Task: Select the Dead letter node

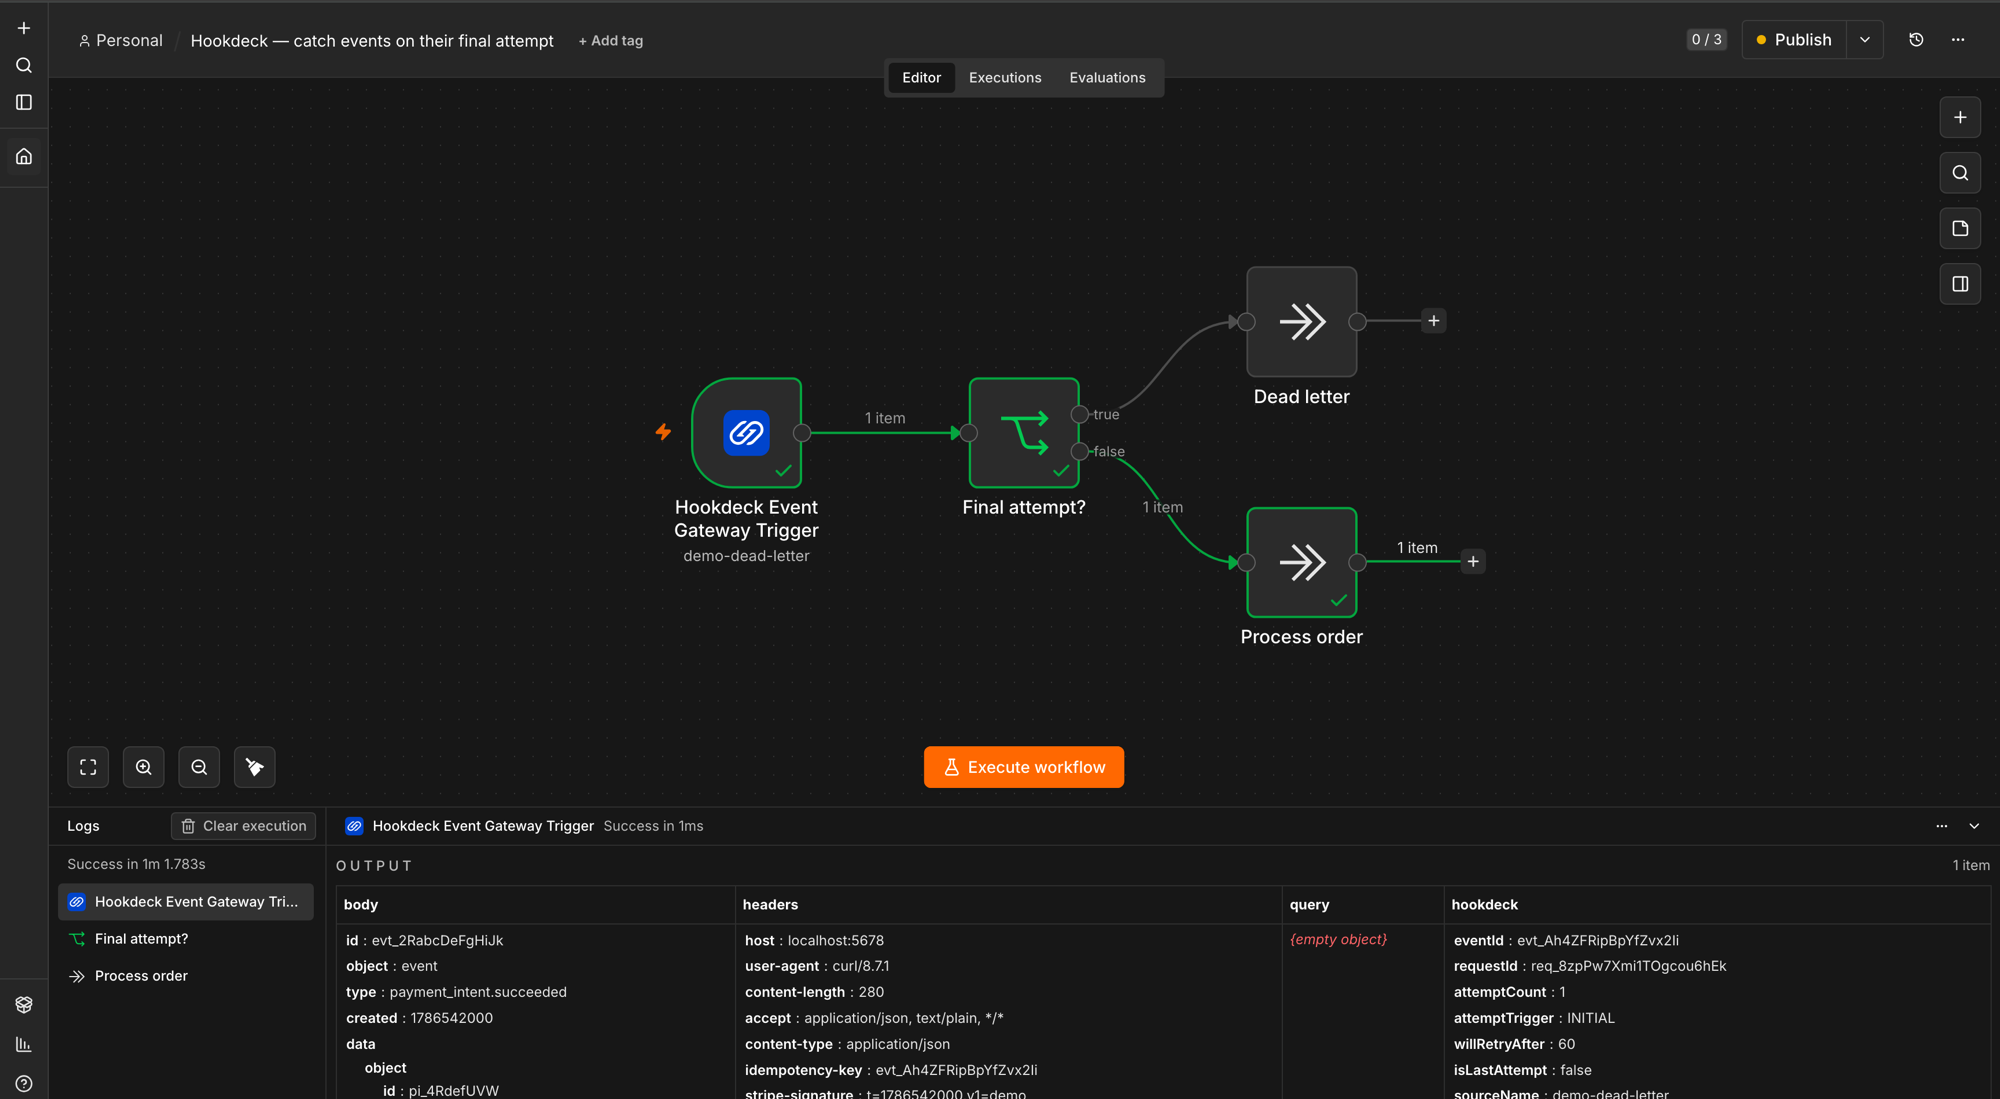Action: [1301, 322]
